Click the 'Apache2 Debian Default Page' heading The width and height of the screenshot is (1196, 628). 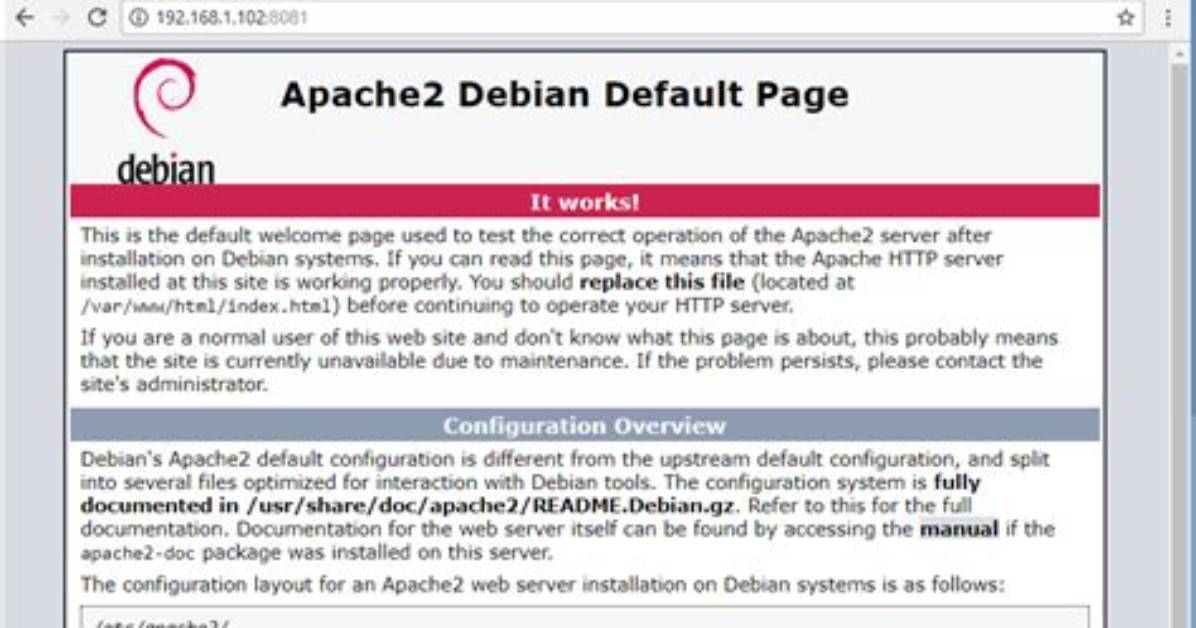pyautogui.click(x=564, y=95)
